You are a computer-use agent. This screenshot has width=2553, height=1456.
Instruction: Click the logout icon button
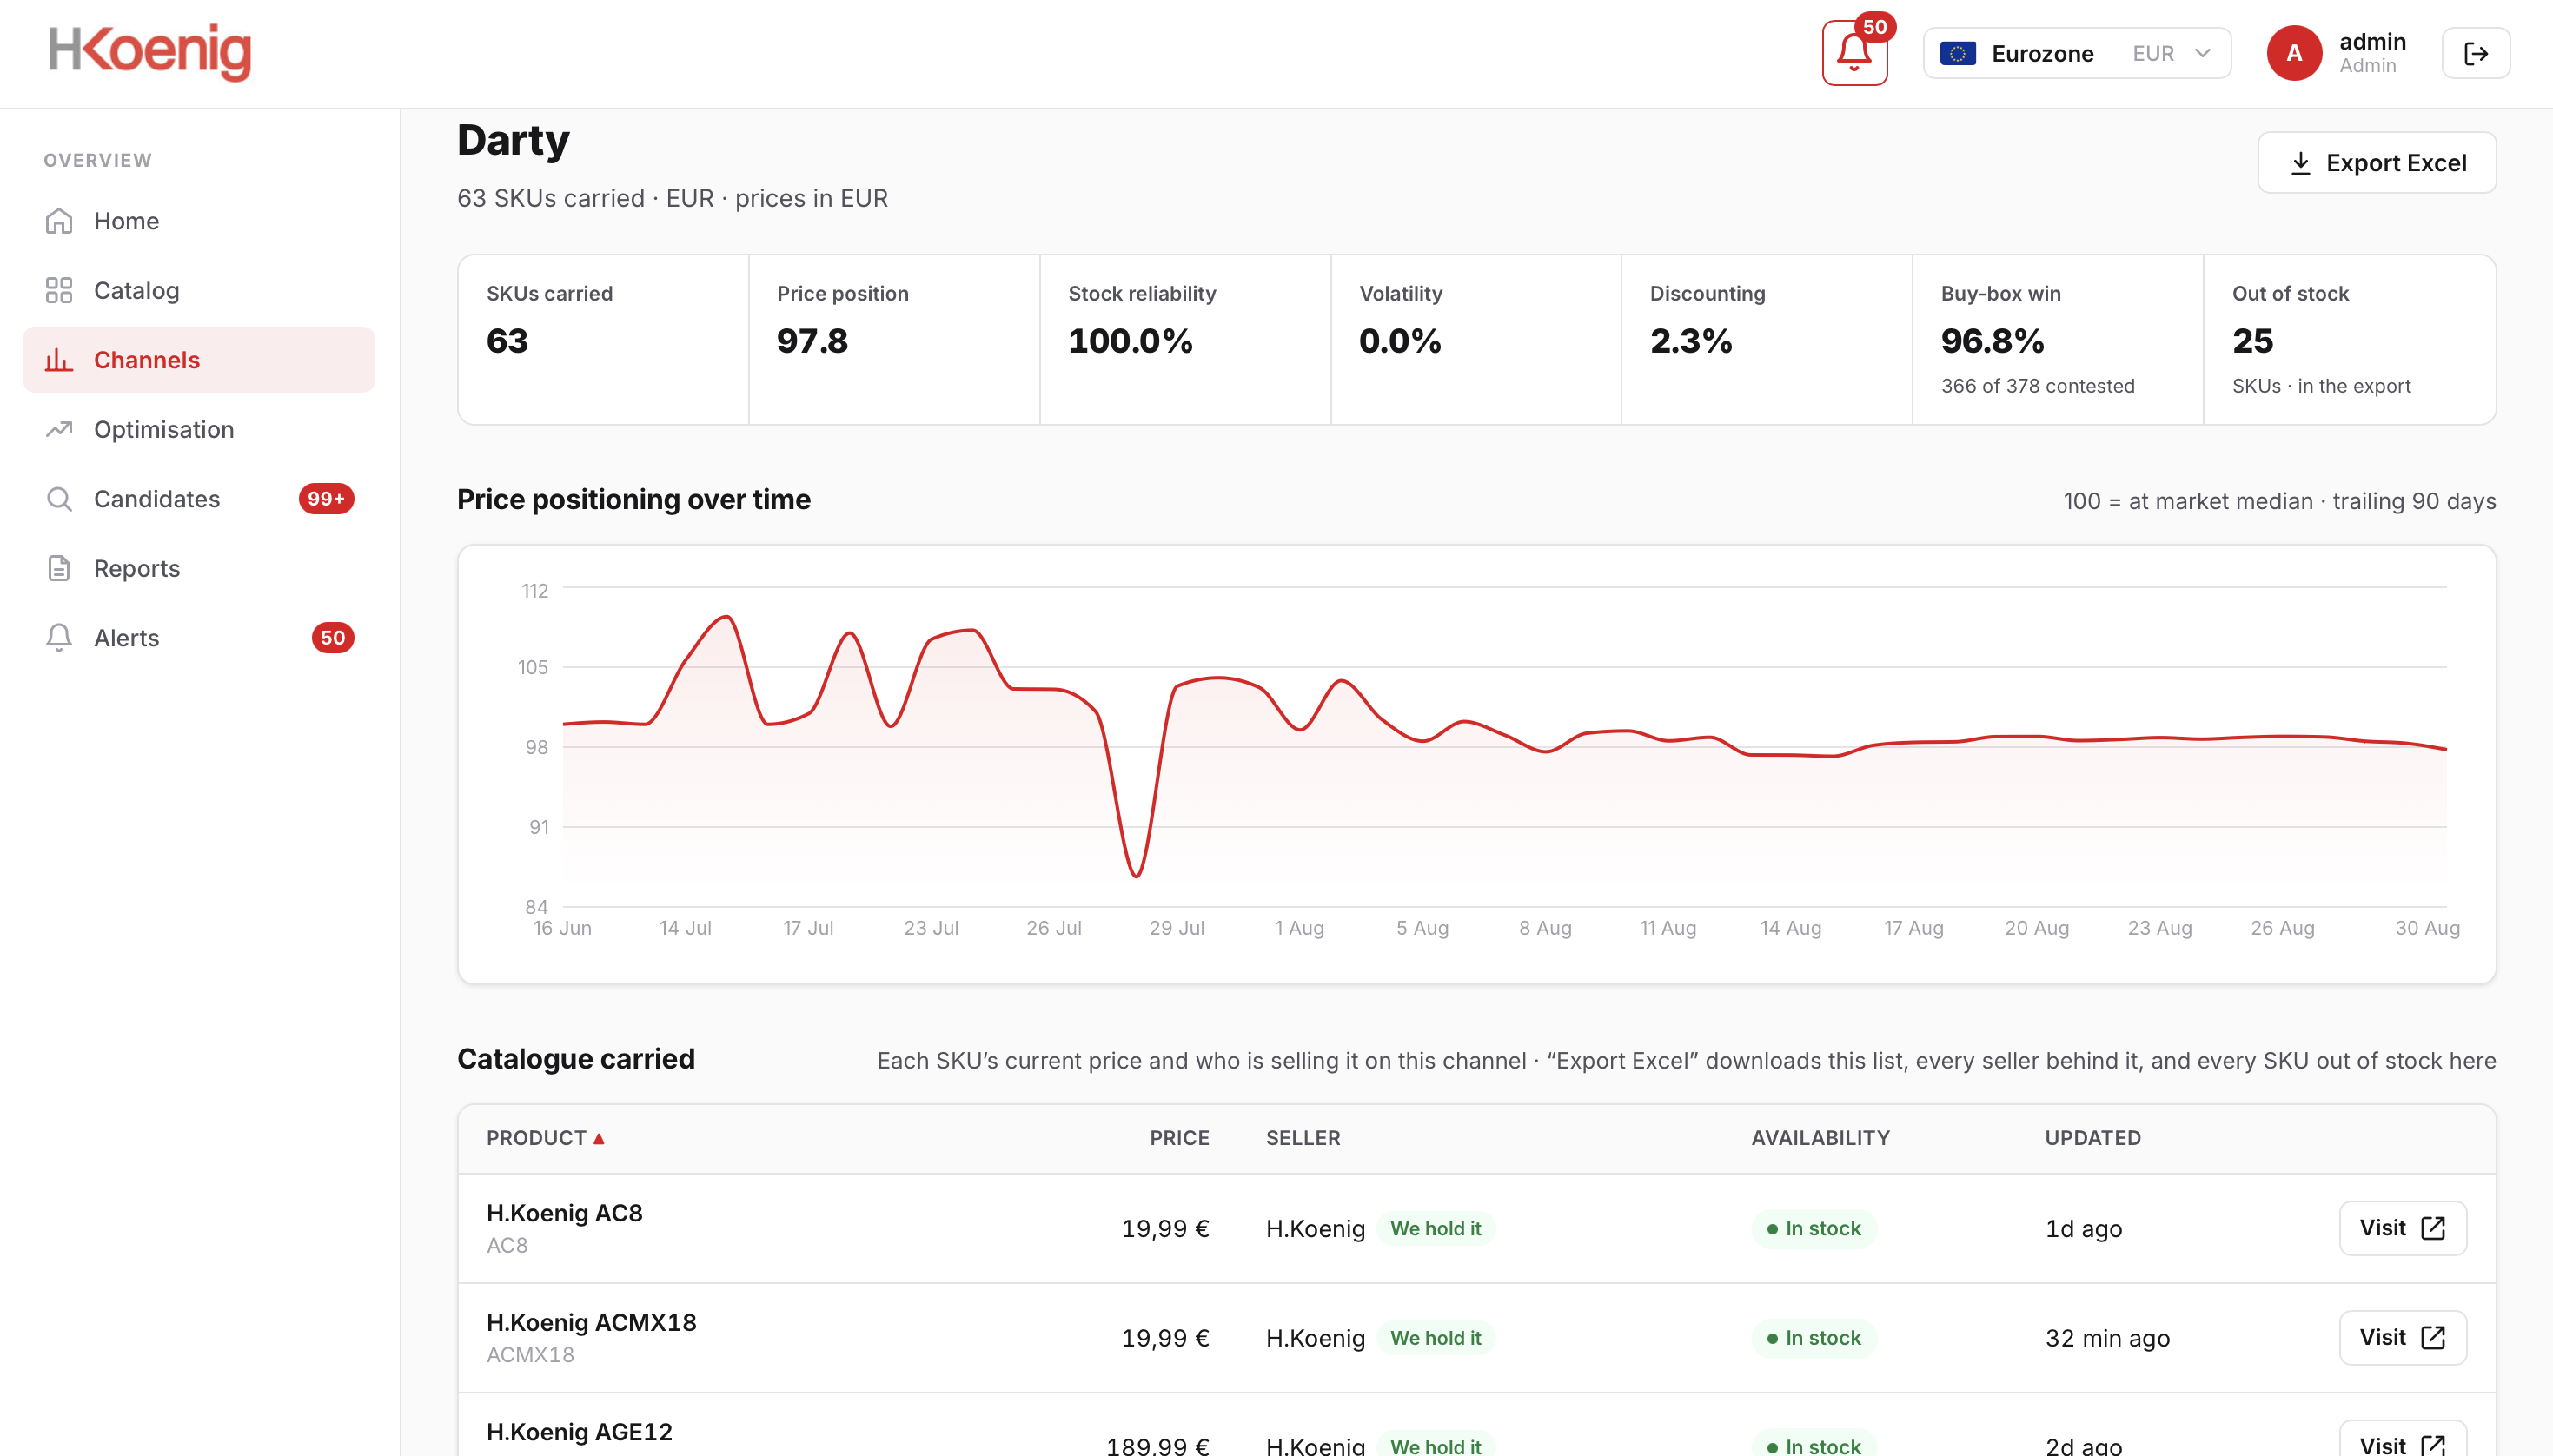(2475, 54)
